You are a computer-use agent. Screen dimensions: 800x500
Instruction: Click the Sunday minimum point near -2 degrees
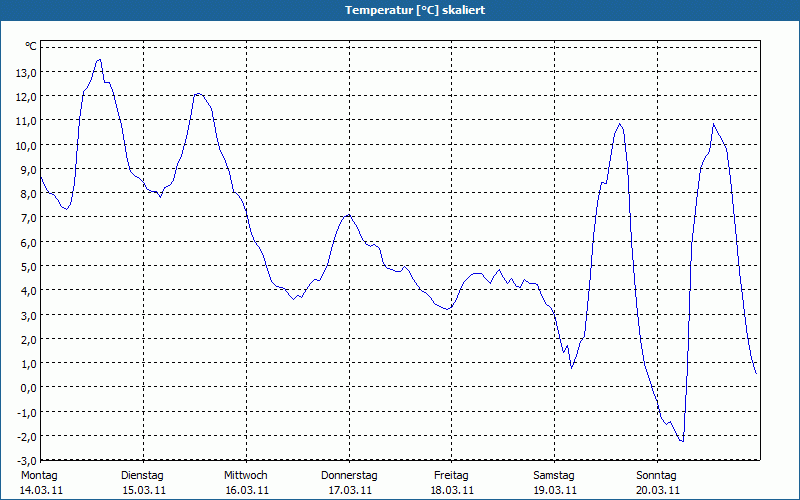coord(682,441)
